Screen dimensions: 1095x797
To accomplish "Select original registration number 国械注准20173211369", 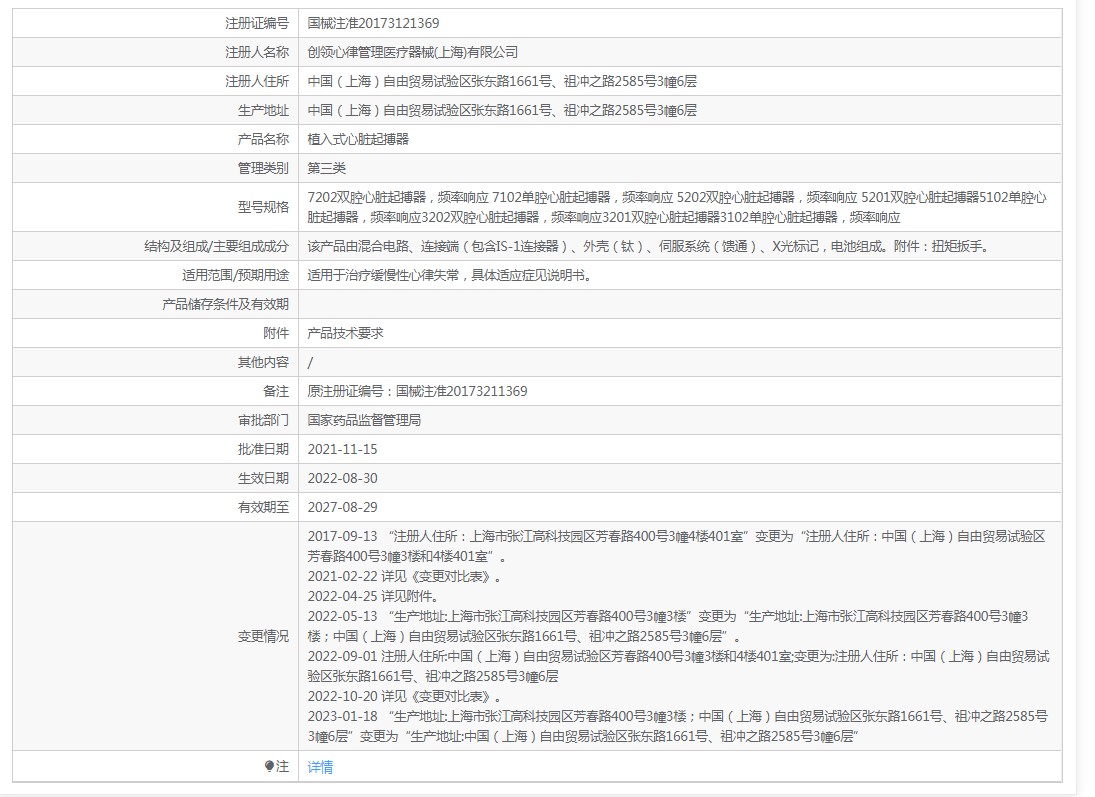I will [462, 392].
